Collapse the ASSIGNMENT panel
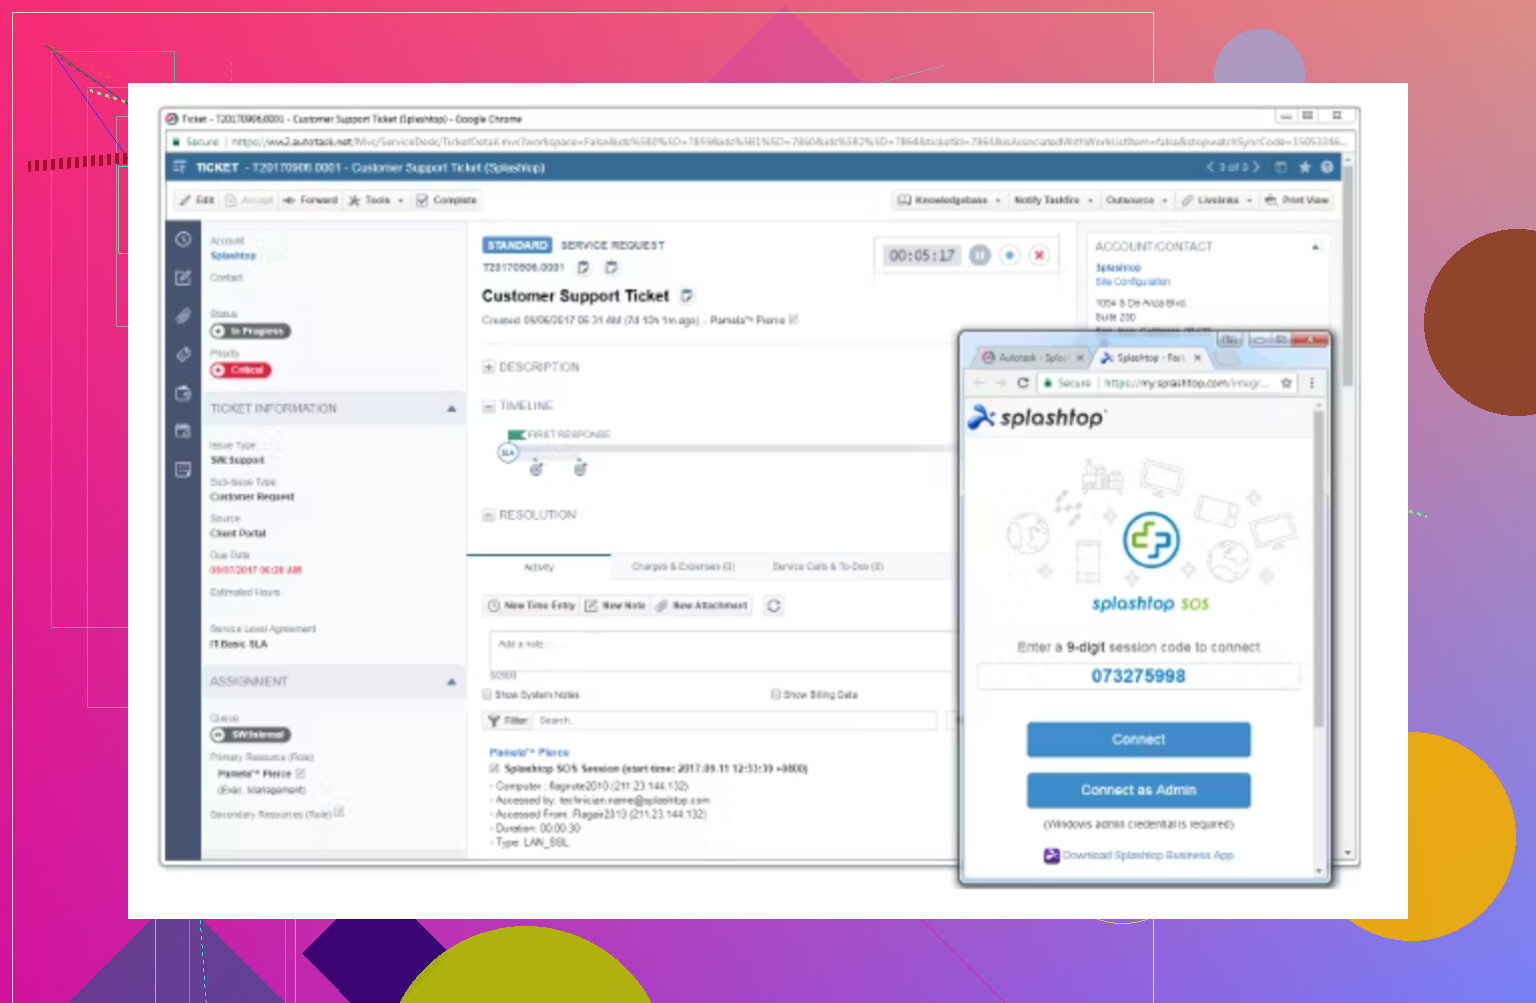 click(451, 681)
